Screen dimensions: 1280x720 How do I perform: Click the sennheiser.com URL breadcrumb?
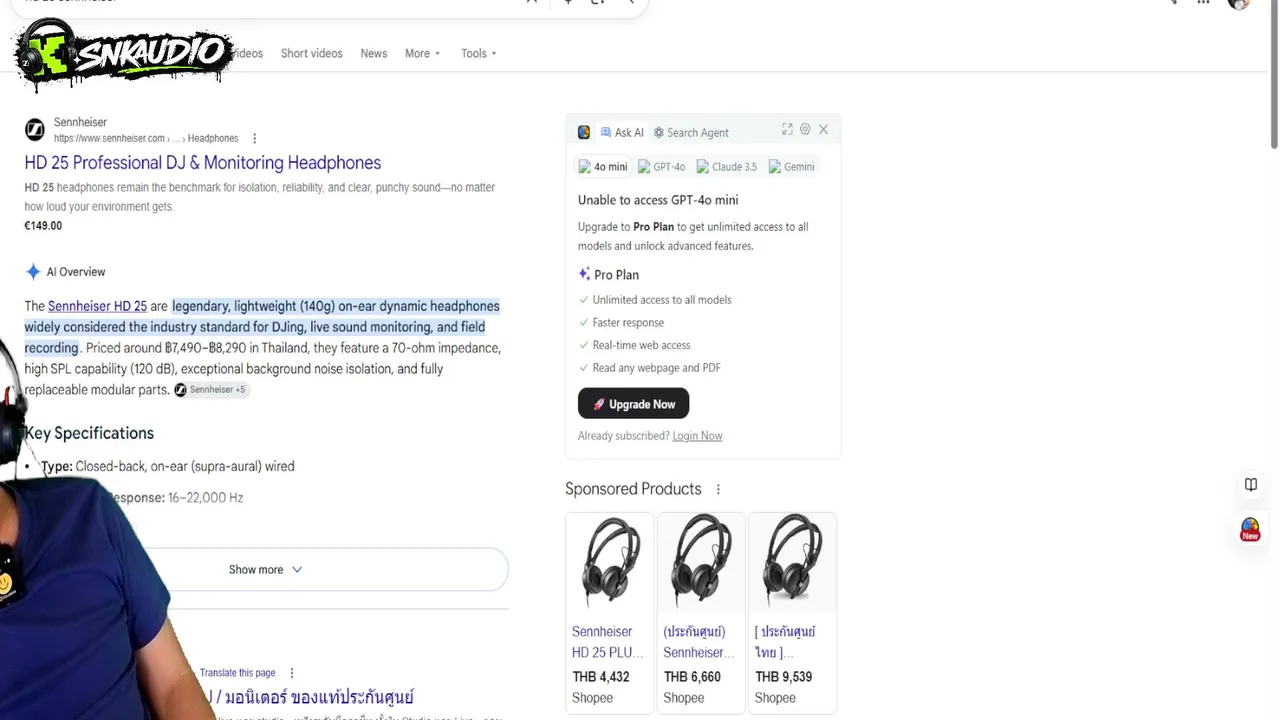click(x=146, y=138)
